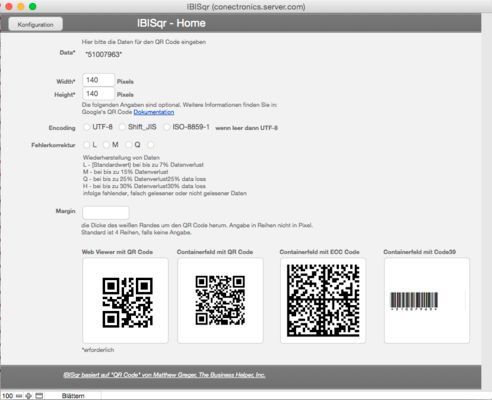Viewport: 492px width, 400px height.
Task: Click the Web Viewer QR code image
Action: point(126,300)
